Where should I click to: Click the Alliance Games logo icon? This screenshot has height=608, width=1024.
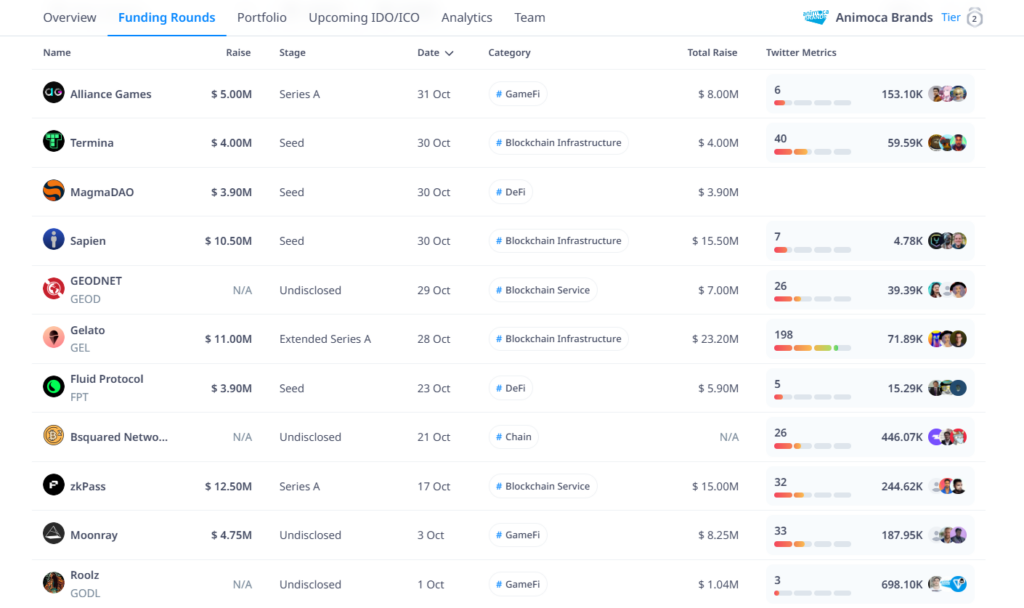54,93
